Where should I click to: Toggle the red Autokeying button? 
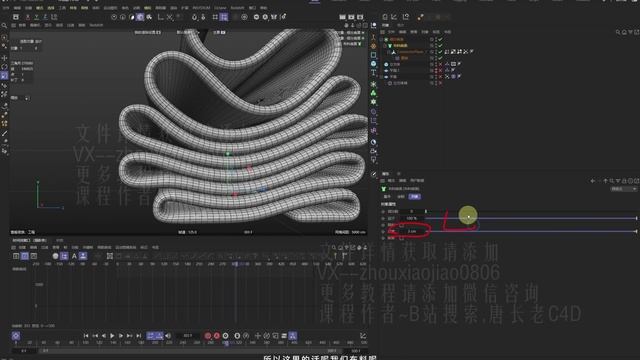(217, 336)
